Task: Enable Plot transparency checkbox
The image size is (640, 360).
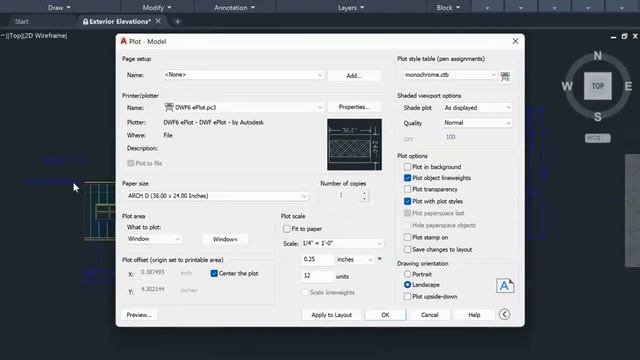Action: (x=407, y=189)
